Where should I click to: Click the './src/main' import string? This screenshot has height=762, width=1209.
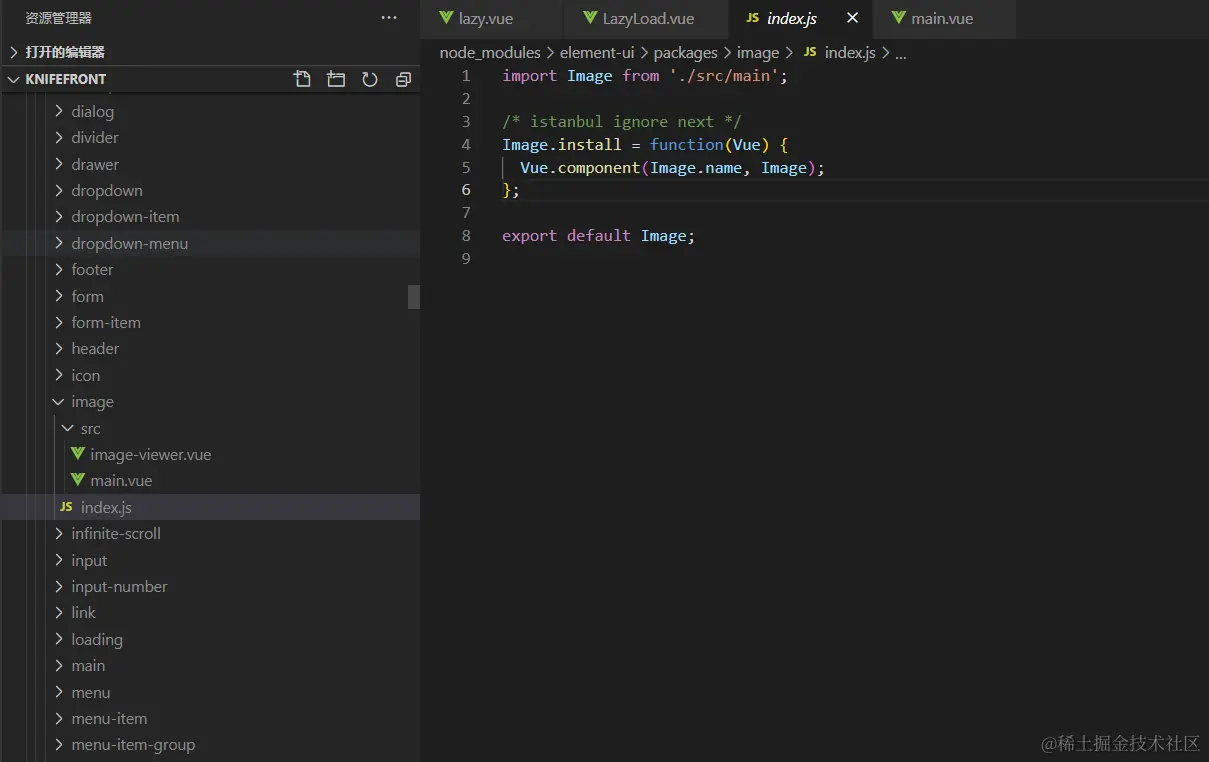point(725,76)
